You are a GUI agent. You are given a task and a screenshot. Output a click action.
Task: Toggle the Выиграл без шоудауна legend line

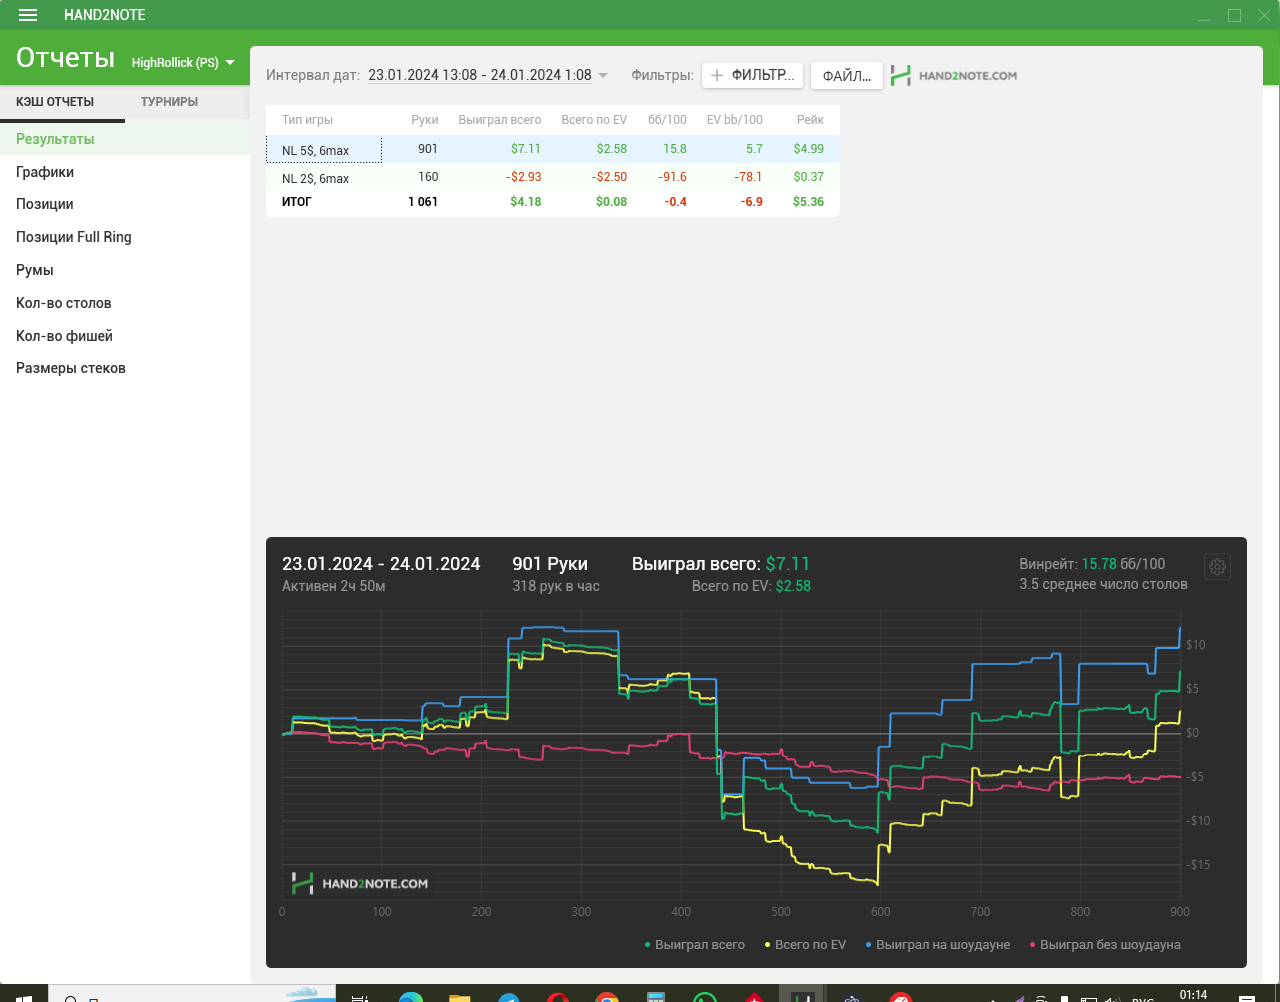coord(1105,944)
